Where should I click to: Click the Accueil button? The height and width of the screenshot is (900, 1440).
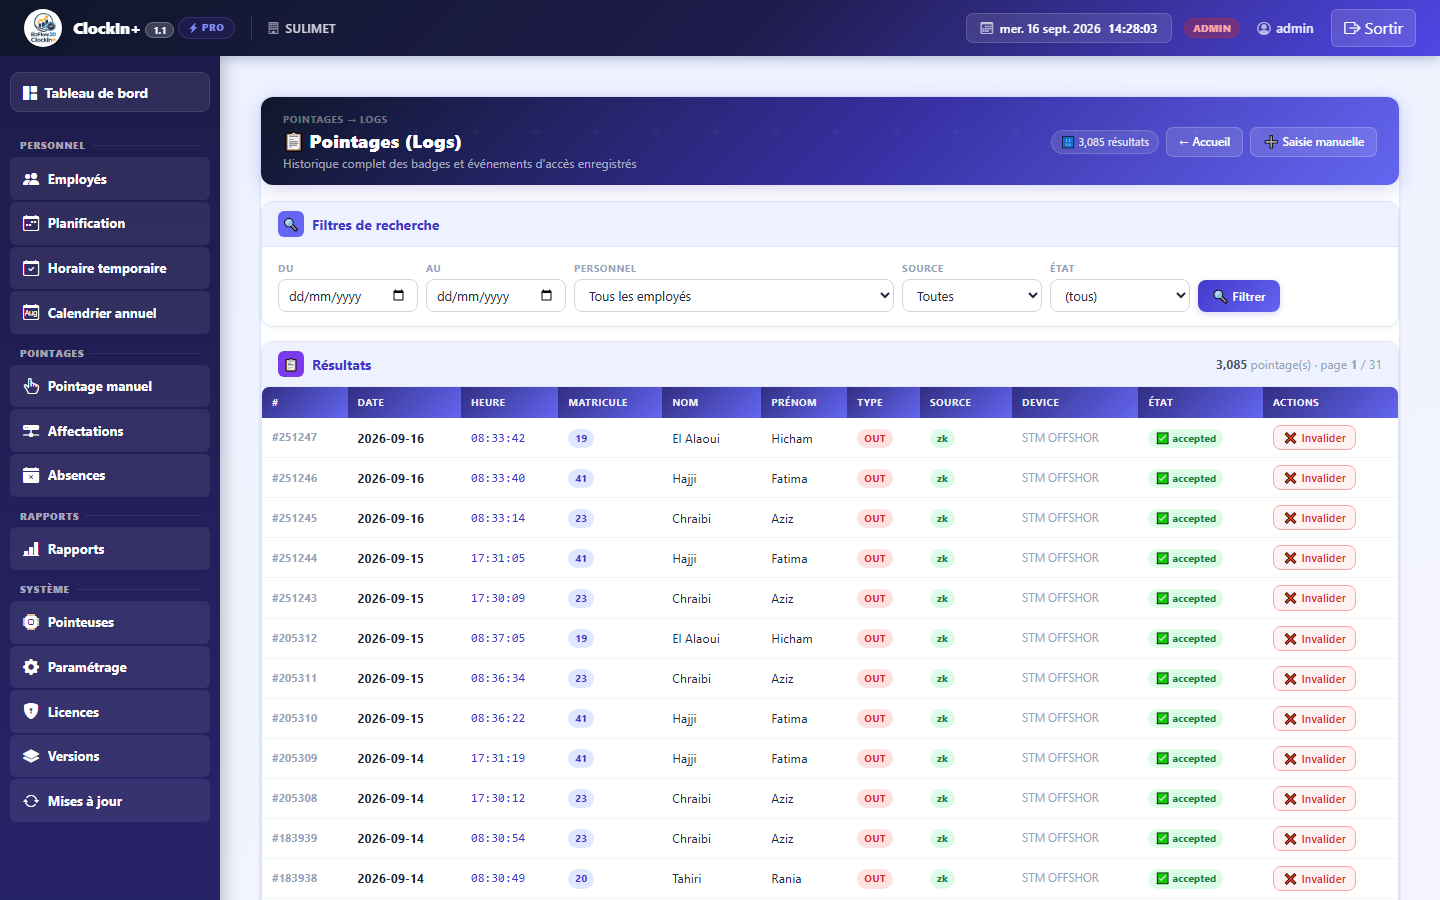point(1205,142)
